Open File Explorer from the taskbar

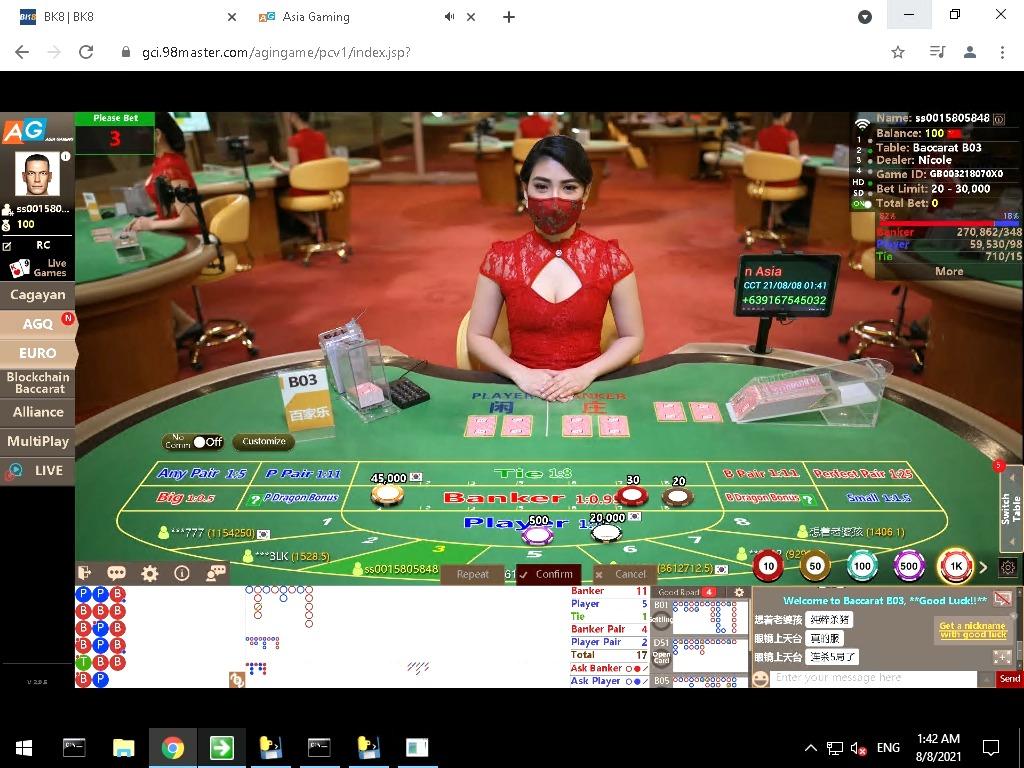123,748
